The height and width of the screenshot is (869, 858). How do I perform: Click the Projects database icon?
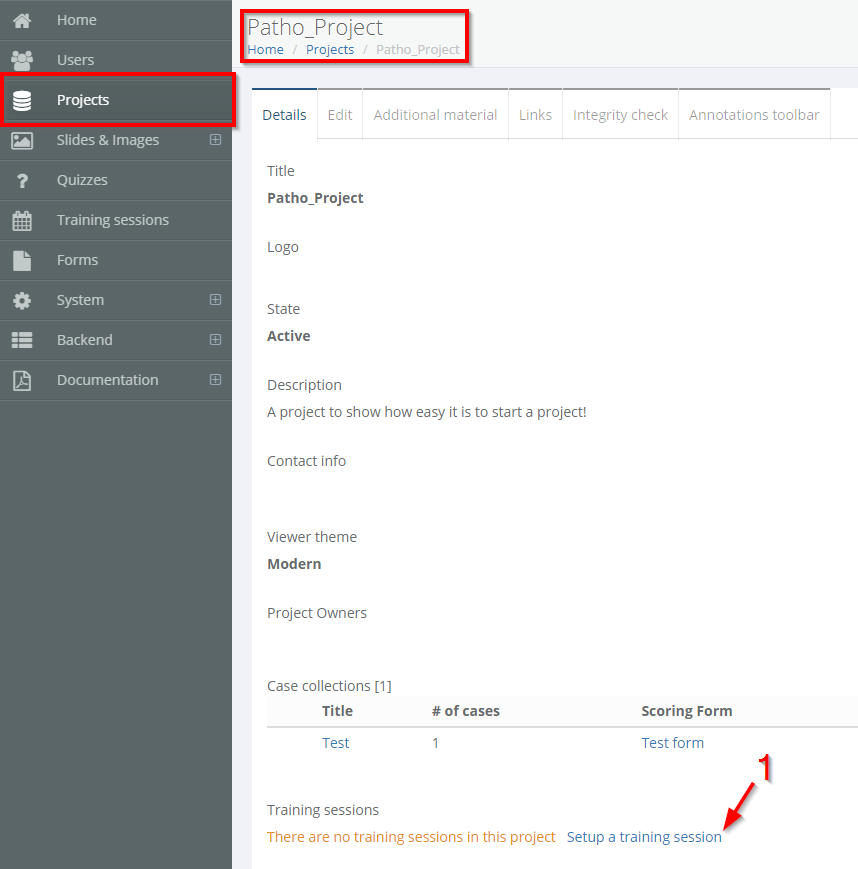tap(21, 100)
